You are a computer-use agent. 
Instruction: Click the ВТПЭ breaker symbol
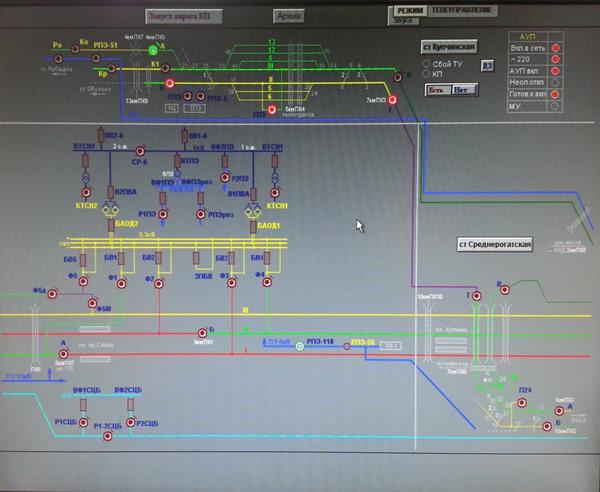[x=177, y=161]
